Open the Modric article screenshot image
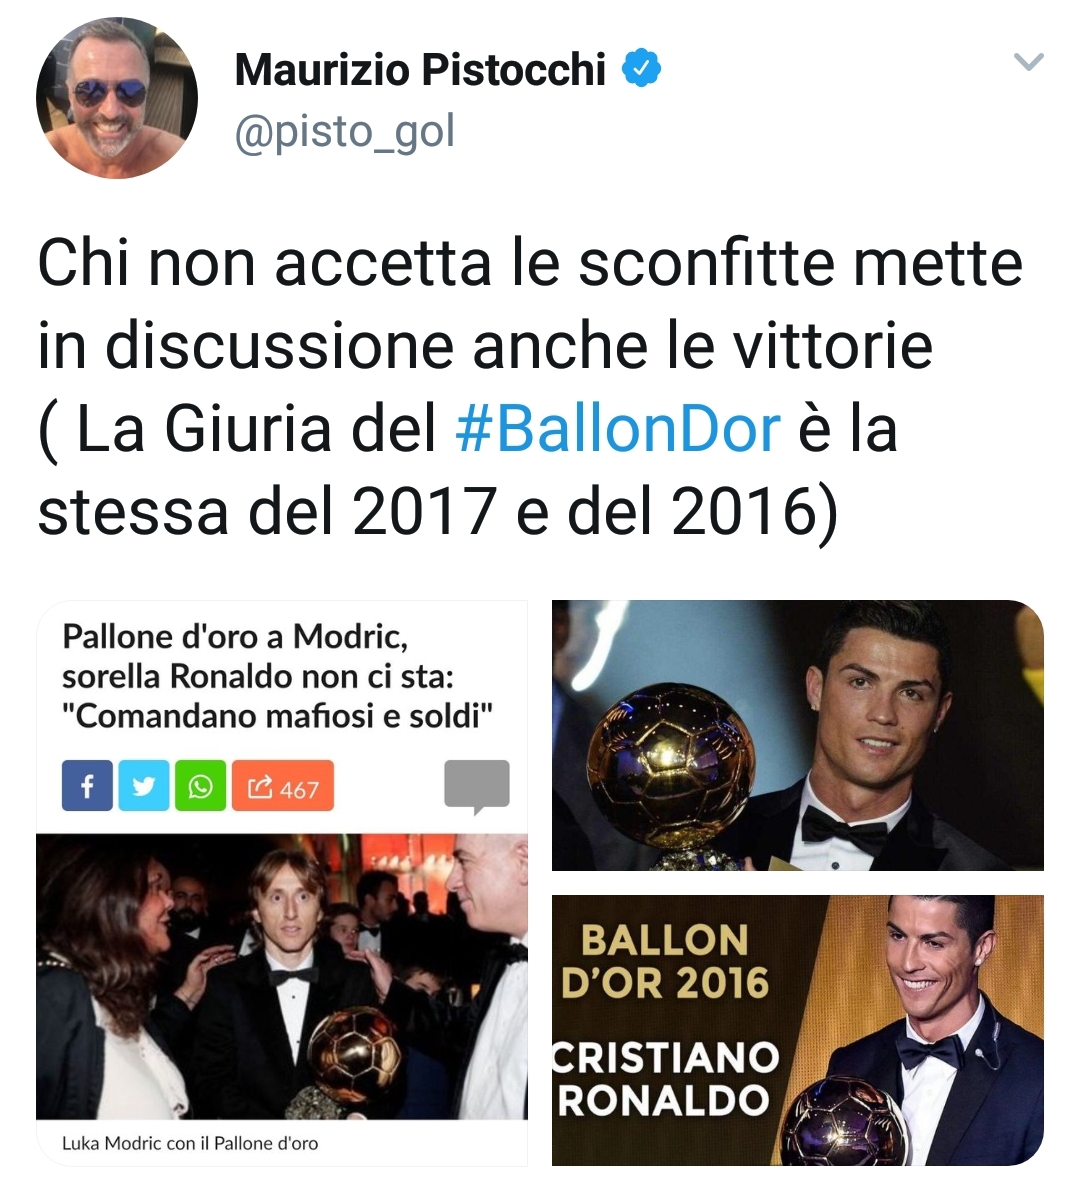 282,883
